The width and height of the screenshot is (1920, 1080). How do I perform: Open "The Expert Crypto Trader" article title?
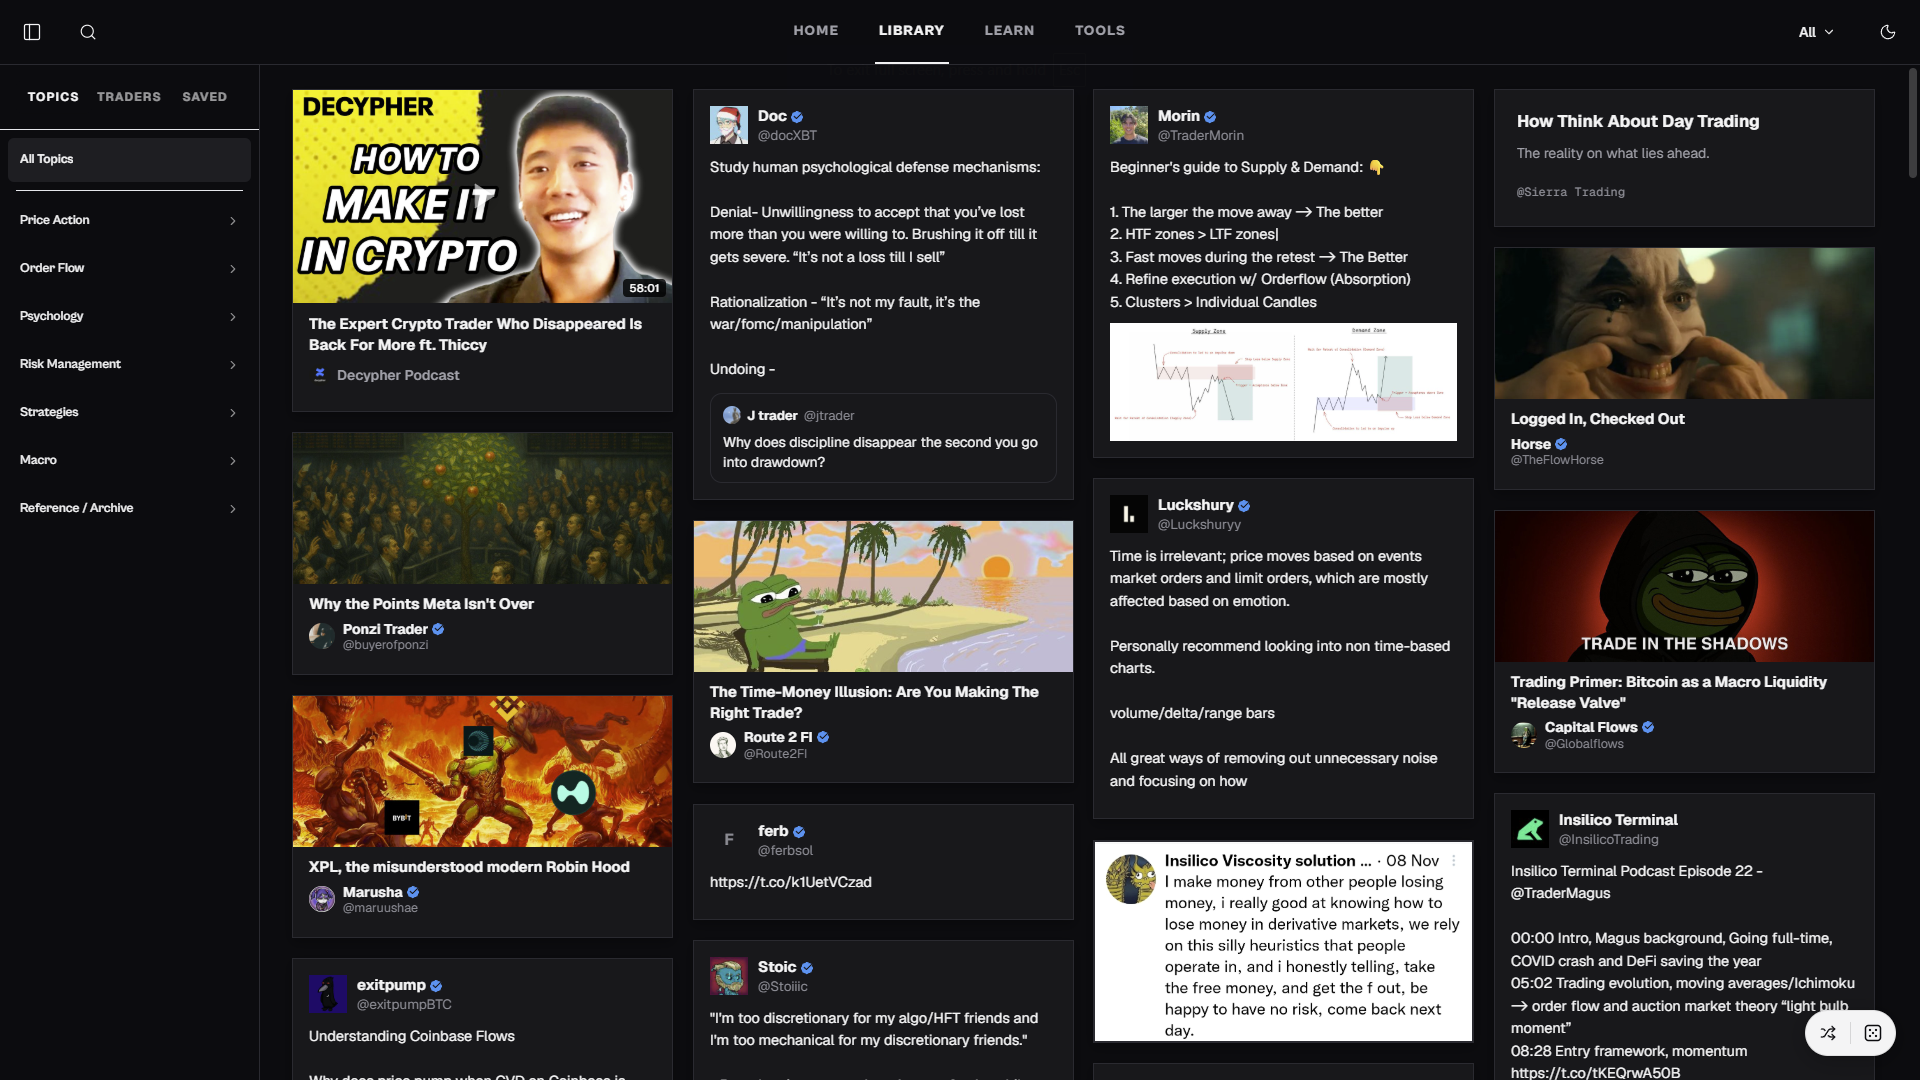475,334
